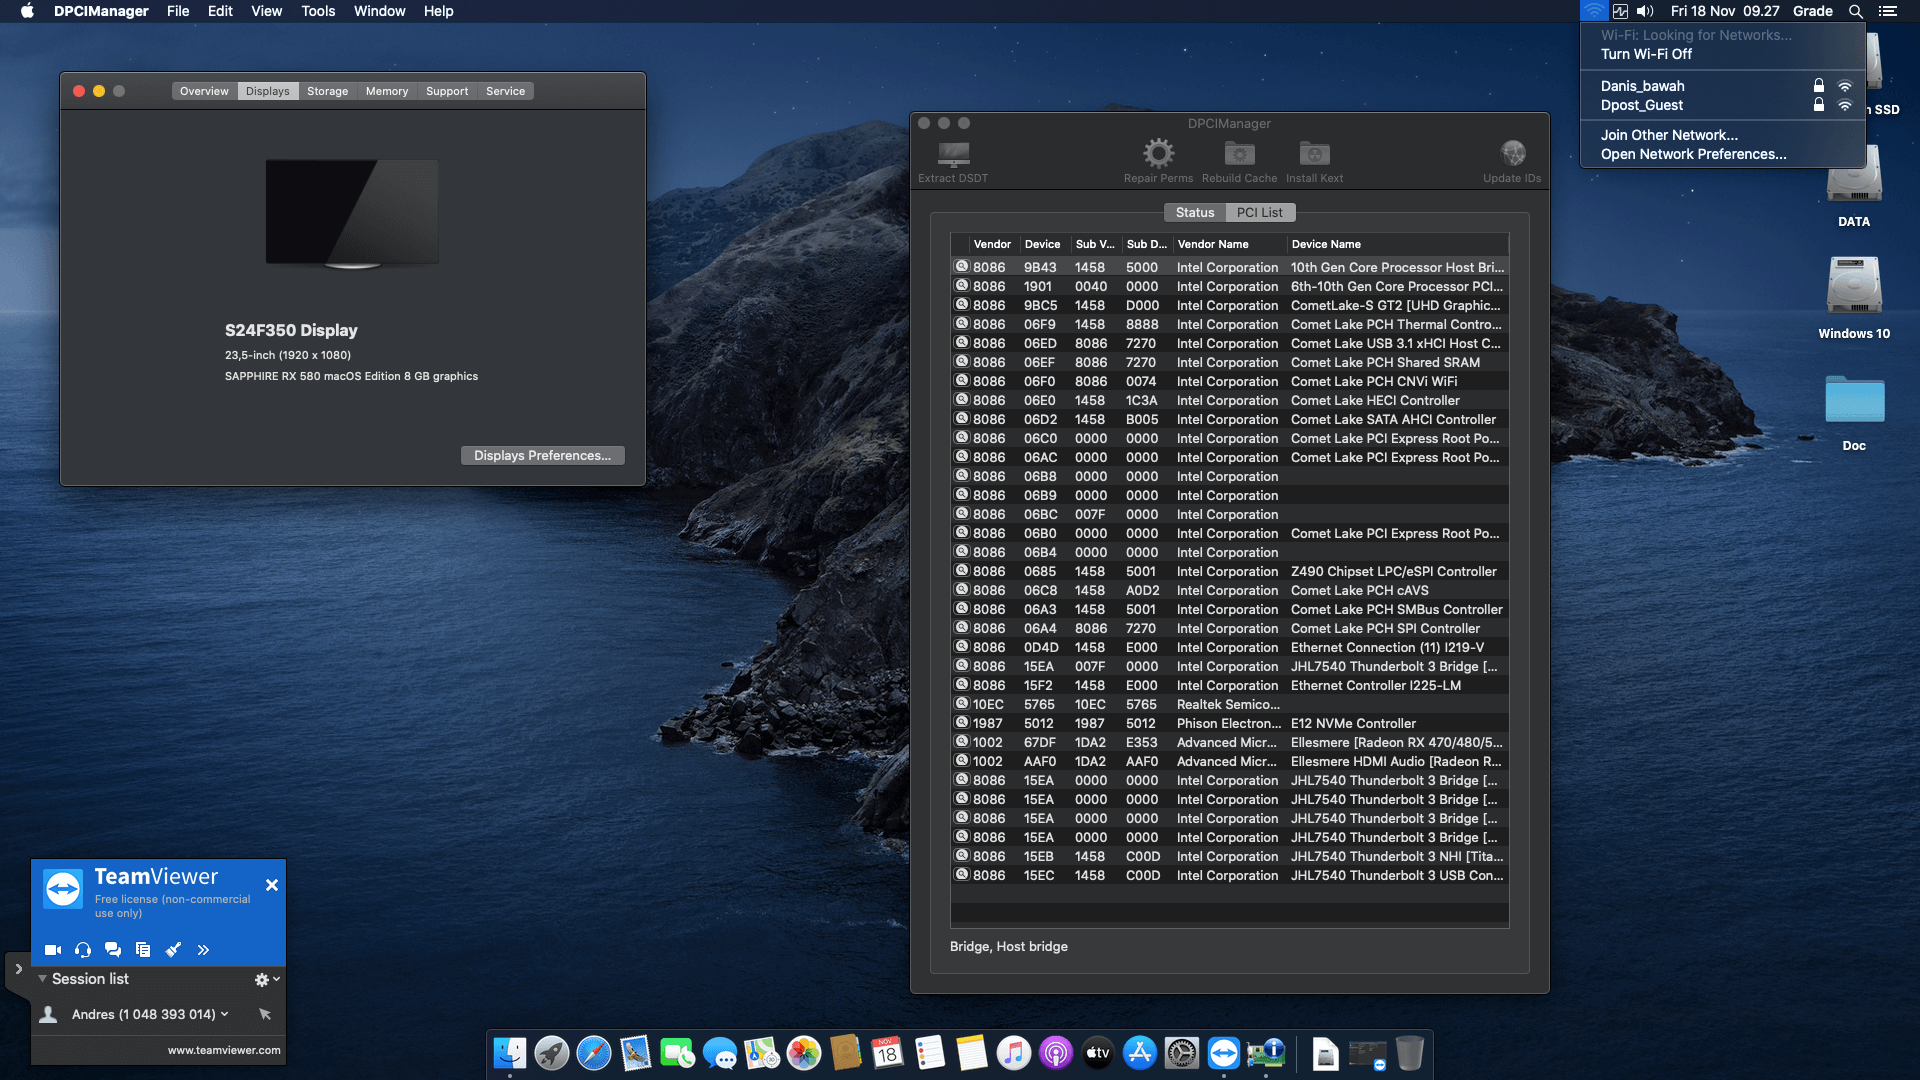Collapse the TeamViewer side panel arrow
The height and width of the screenshot is (1080, 1920).
tap(18, 968)
